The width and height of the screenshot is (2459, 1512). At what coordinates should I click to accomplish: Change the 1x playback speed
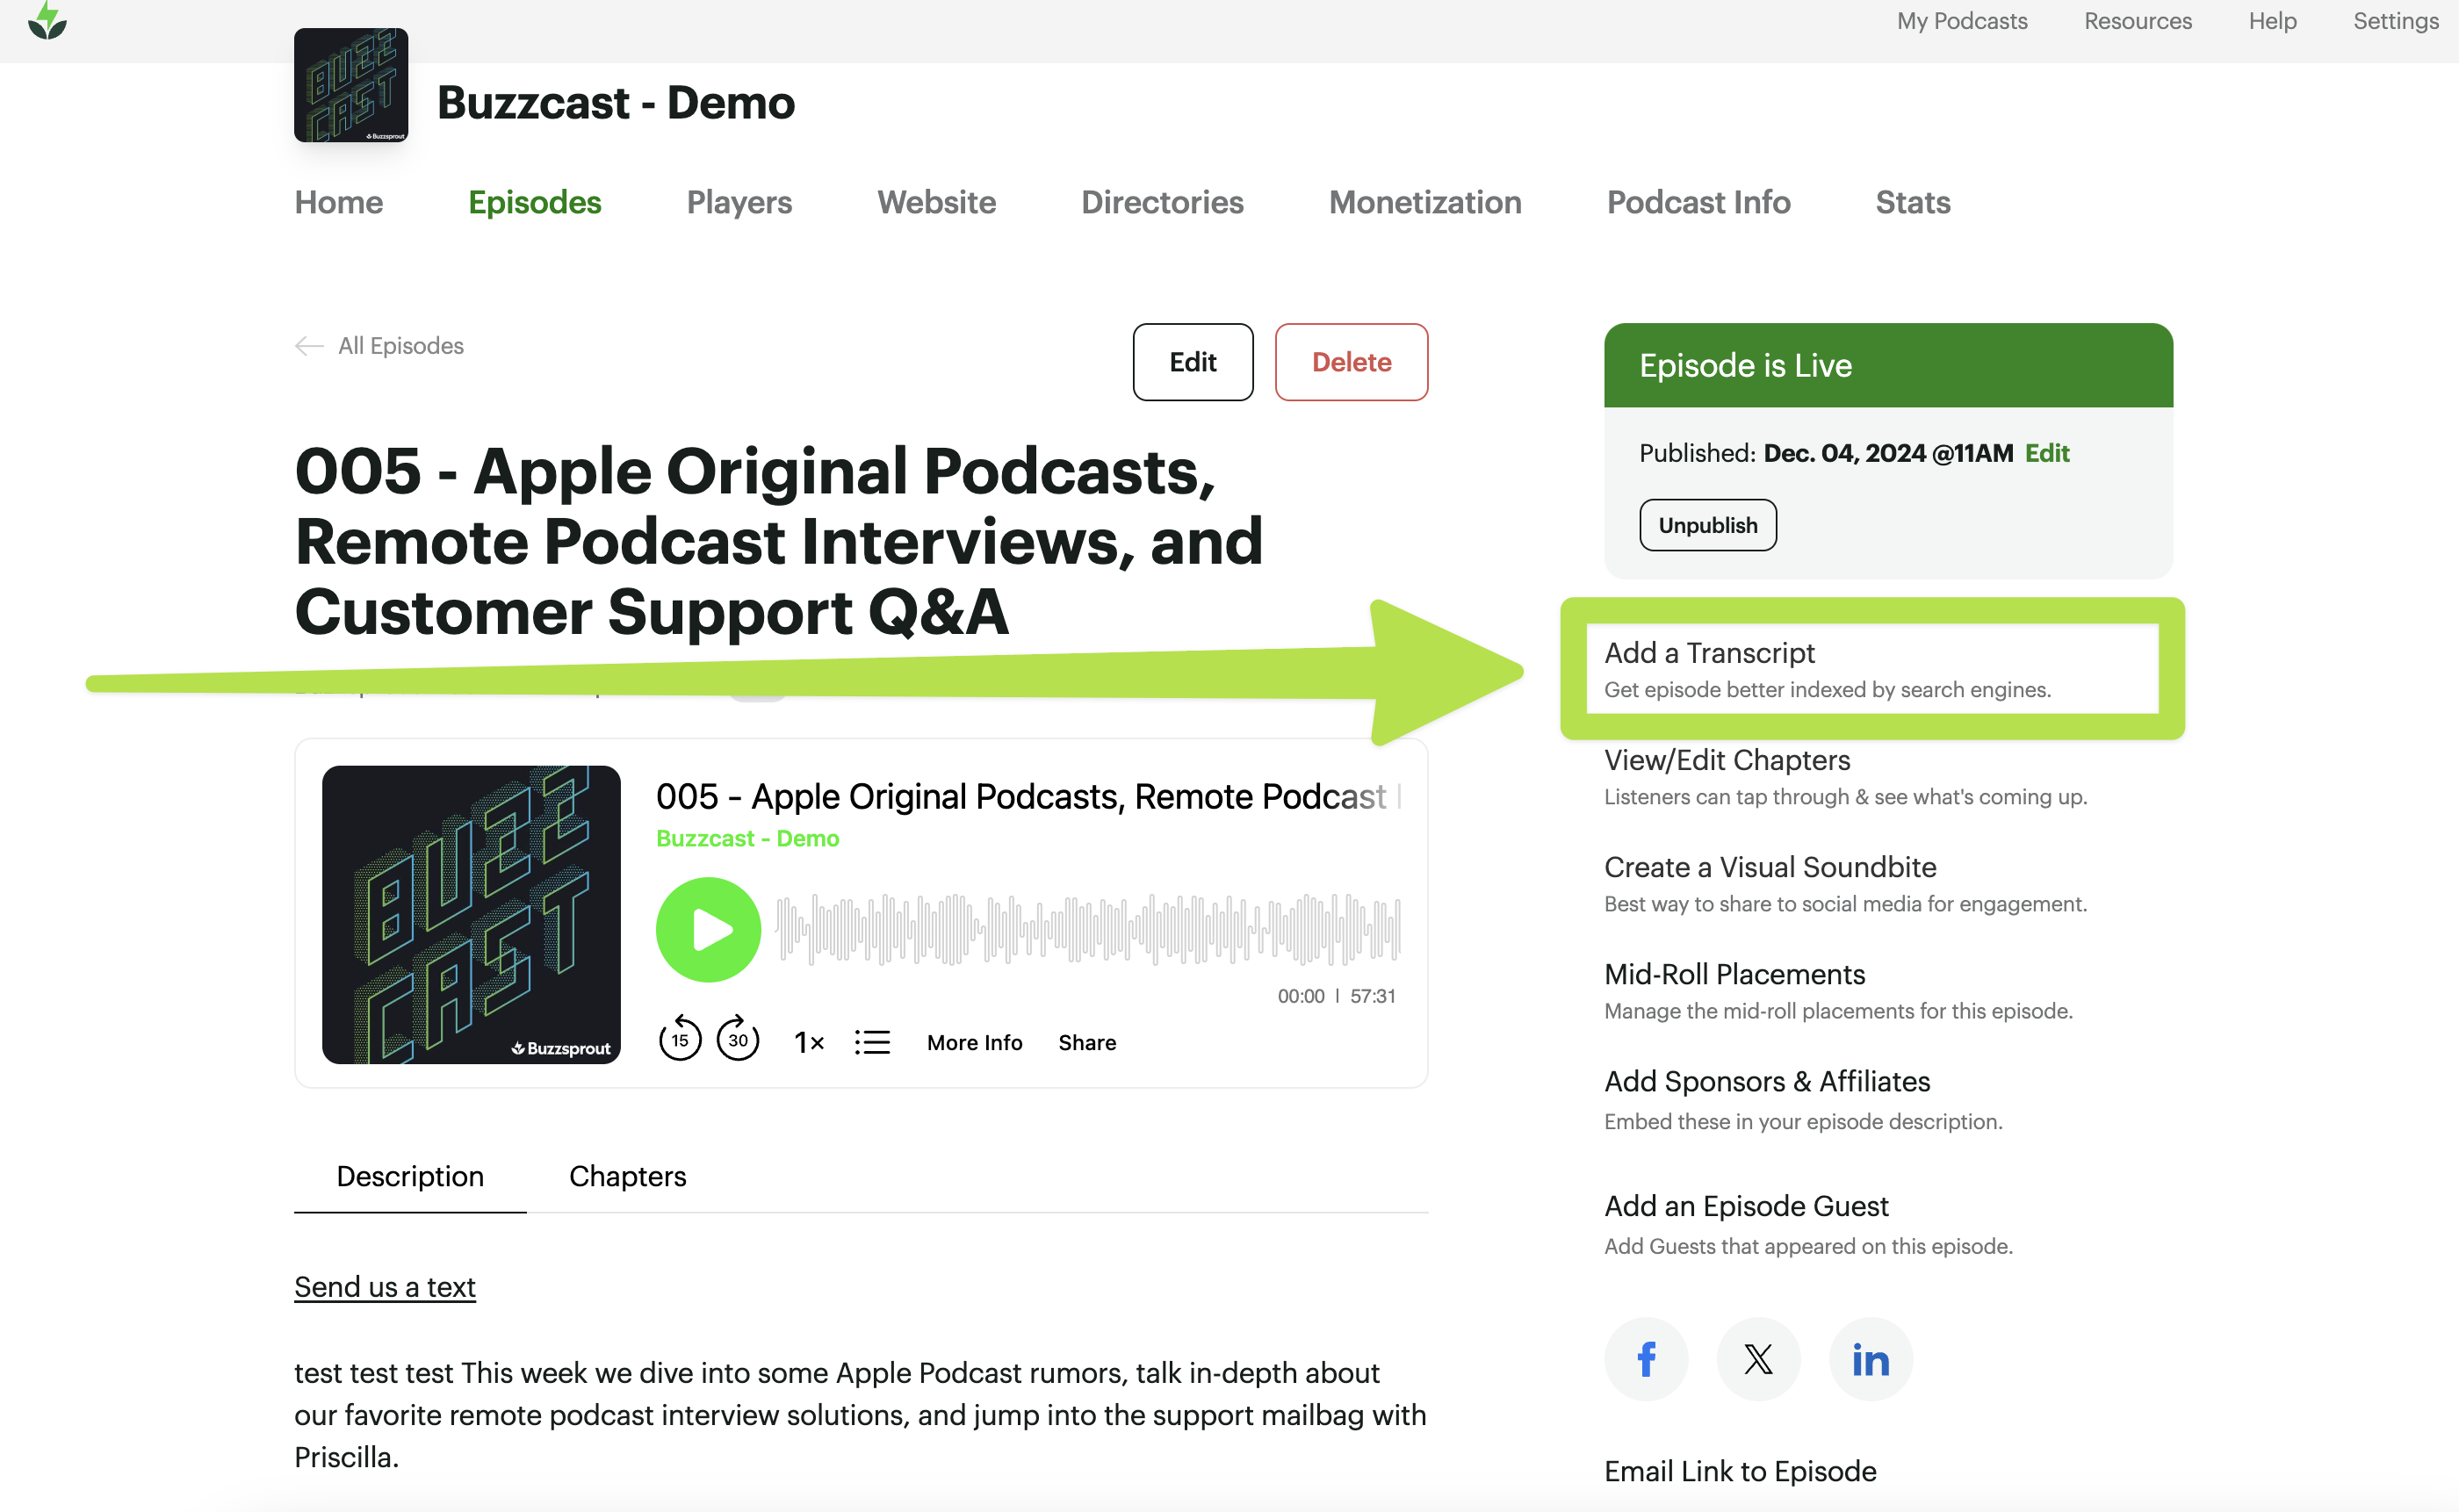coord(808,1042)
